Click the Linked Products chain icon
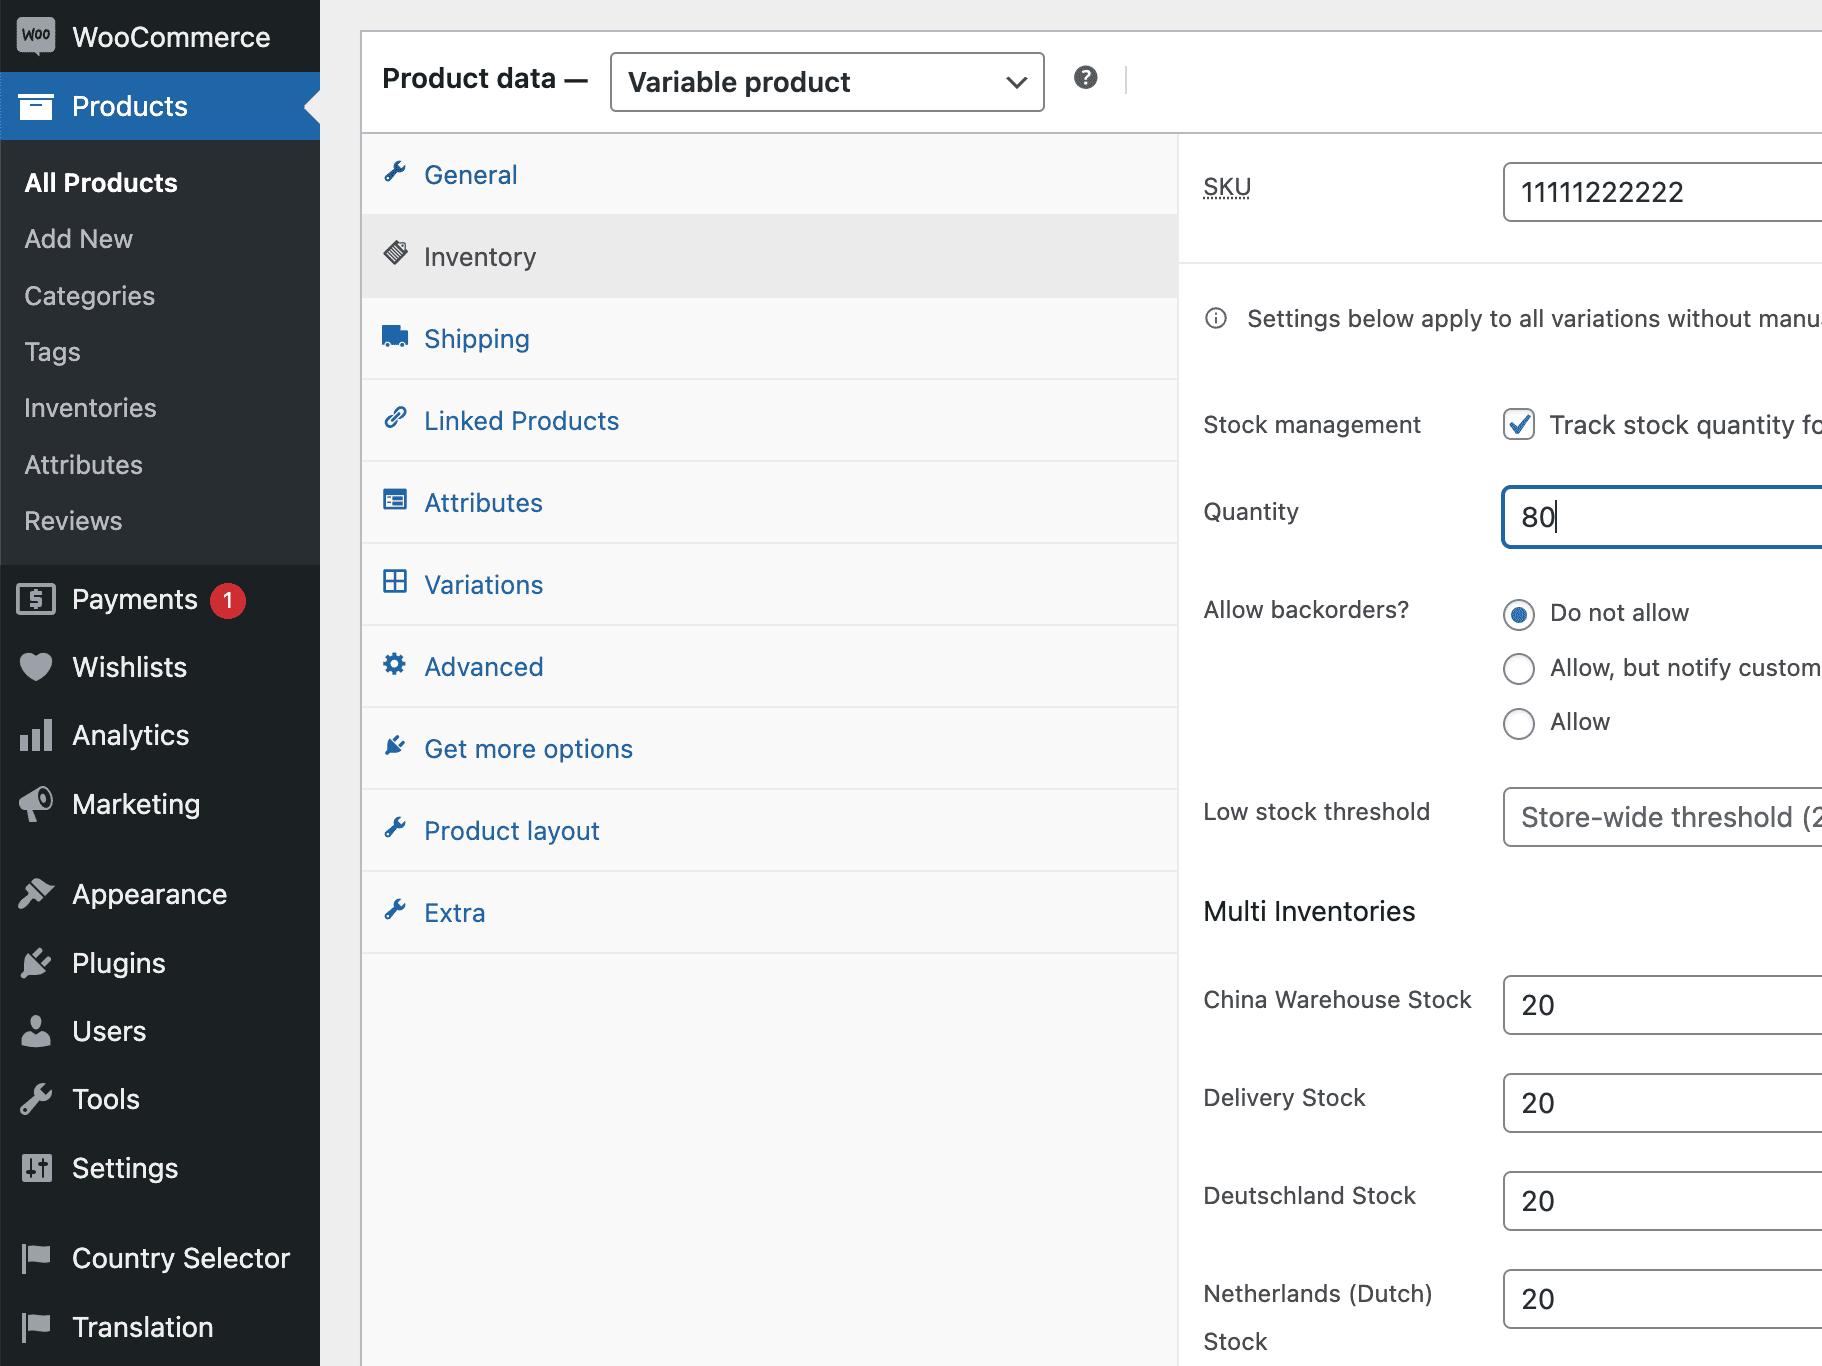The image size is (1822, 1366). [396, 419]
